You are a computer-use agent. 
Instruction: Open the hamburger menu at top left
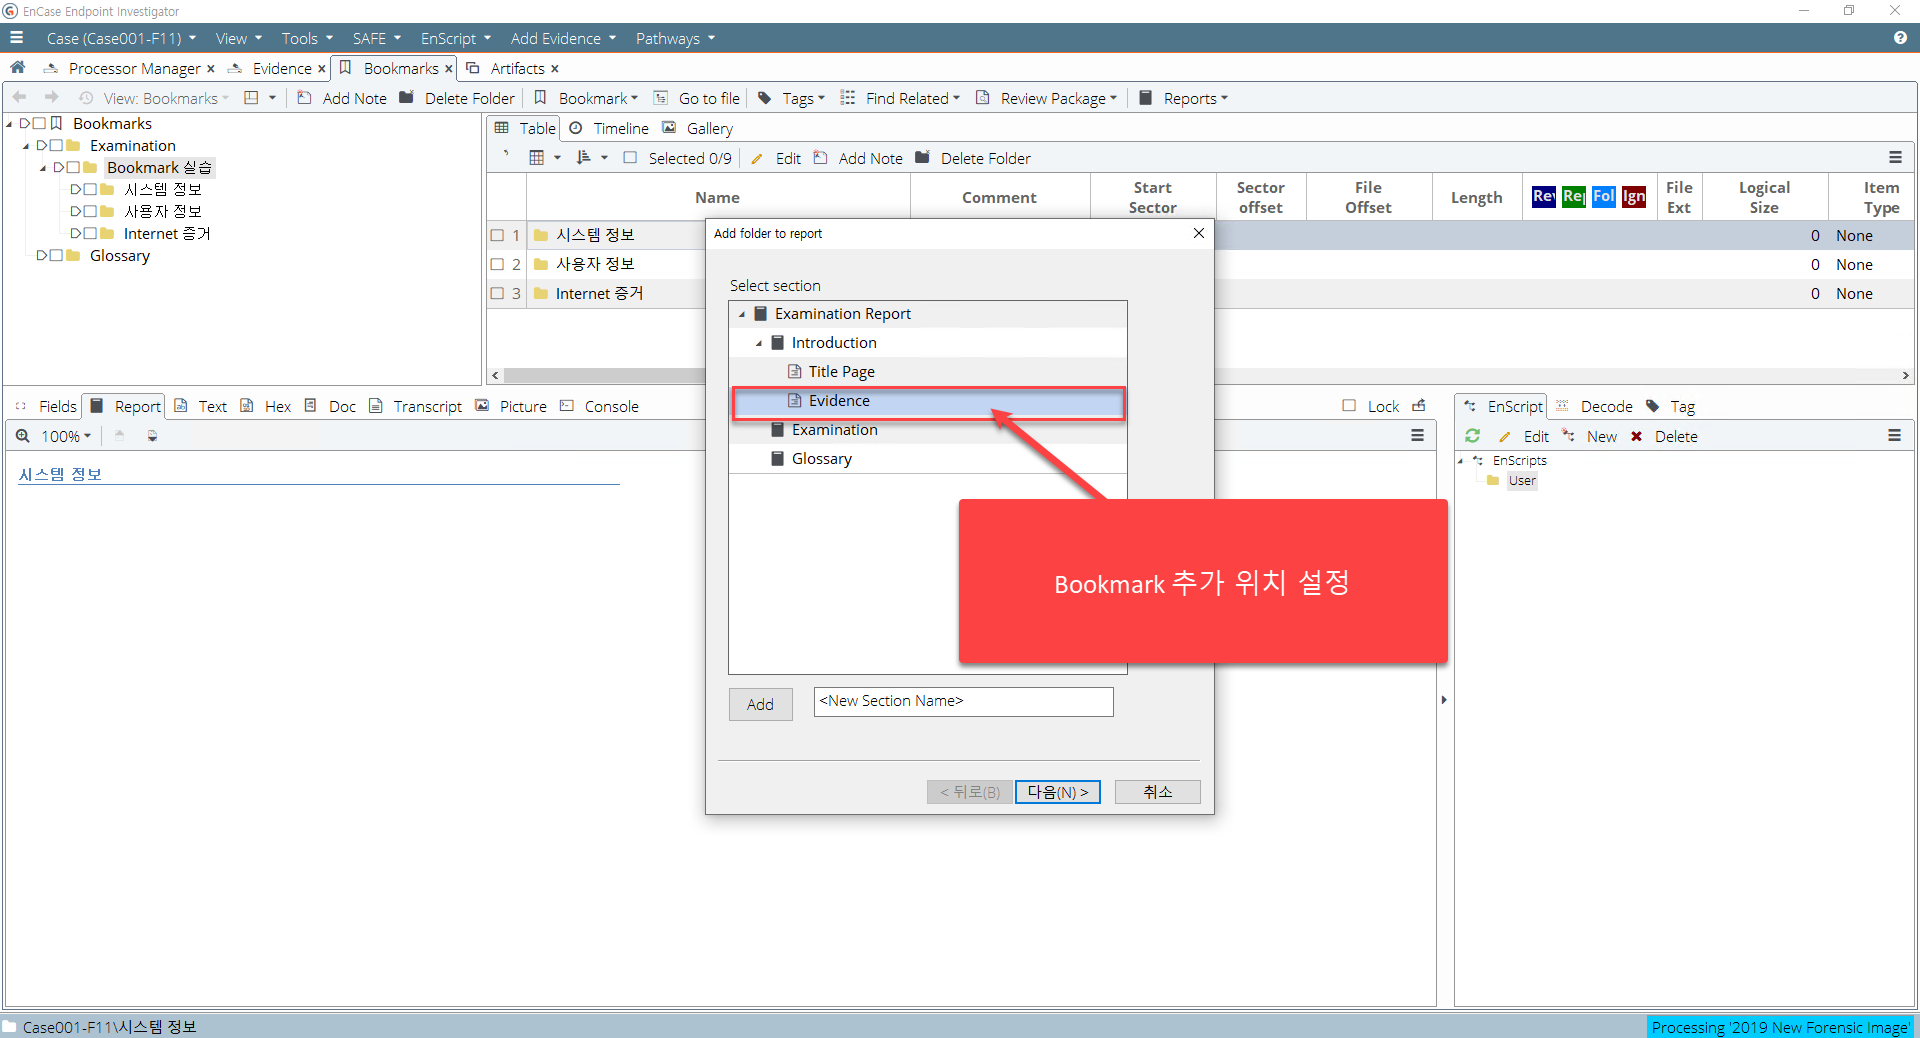[17, 38]
